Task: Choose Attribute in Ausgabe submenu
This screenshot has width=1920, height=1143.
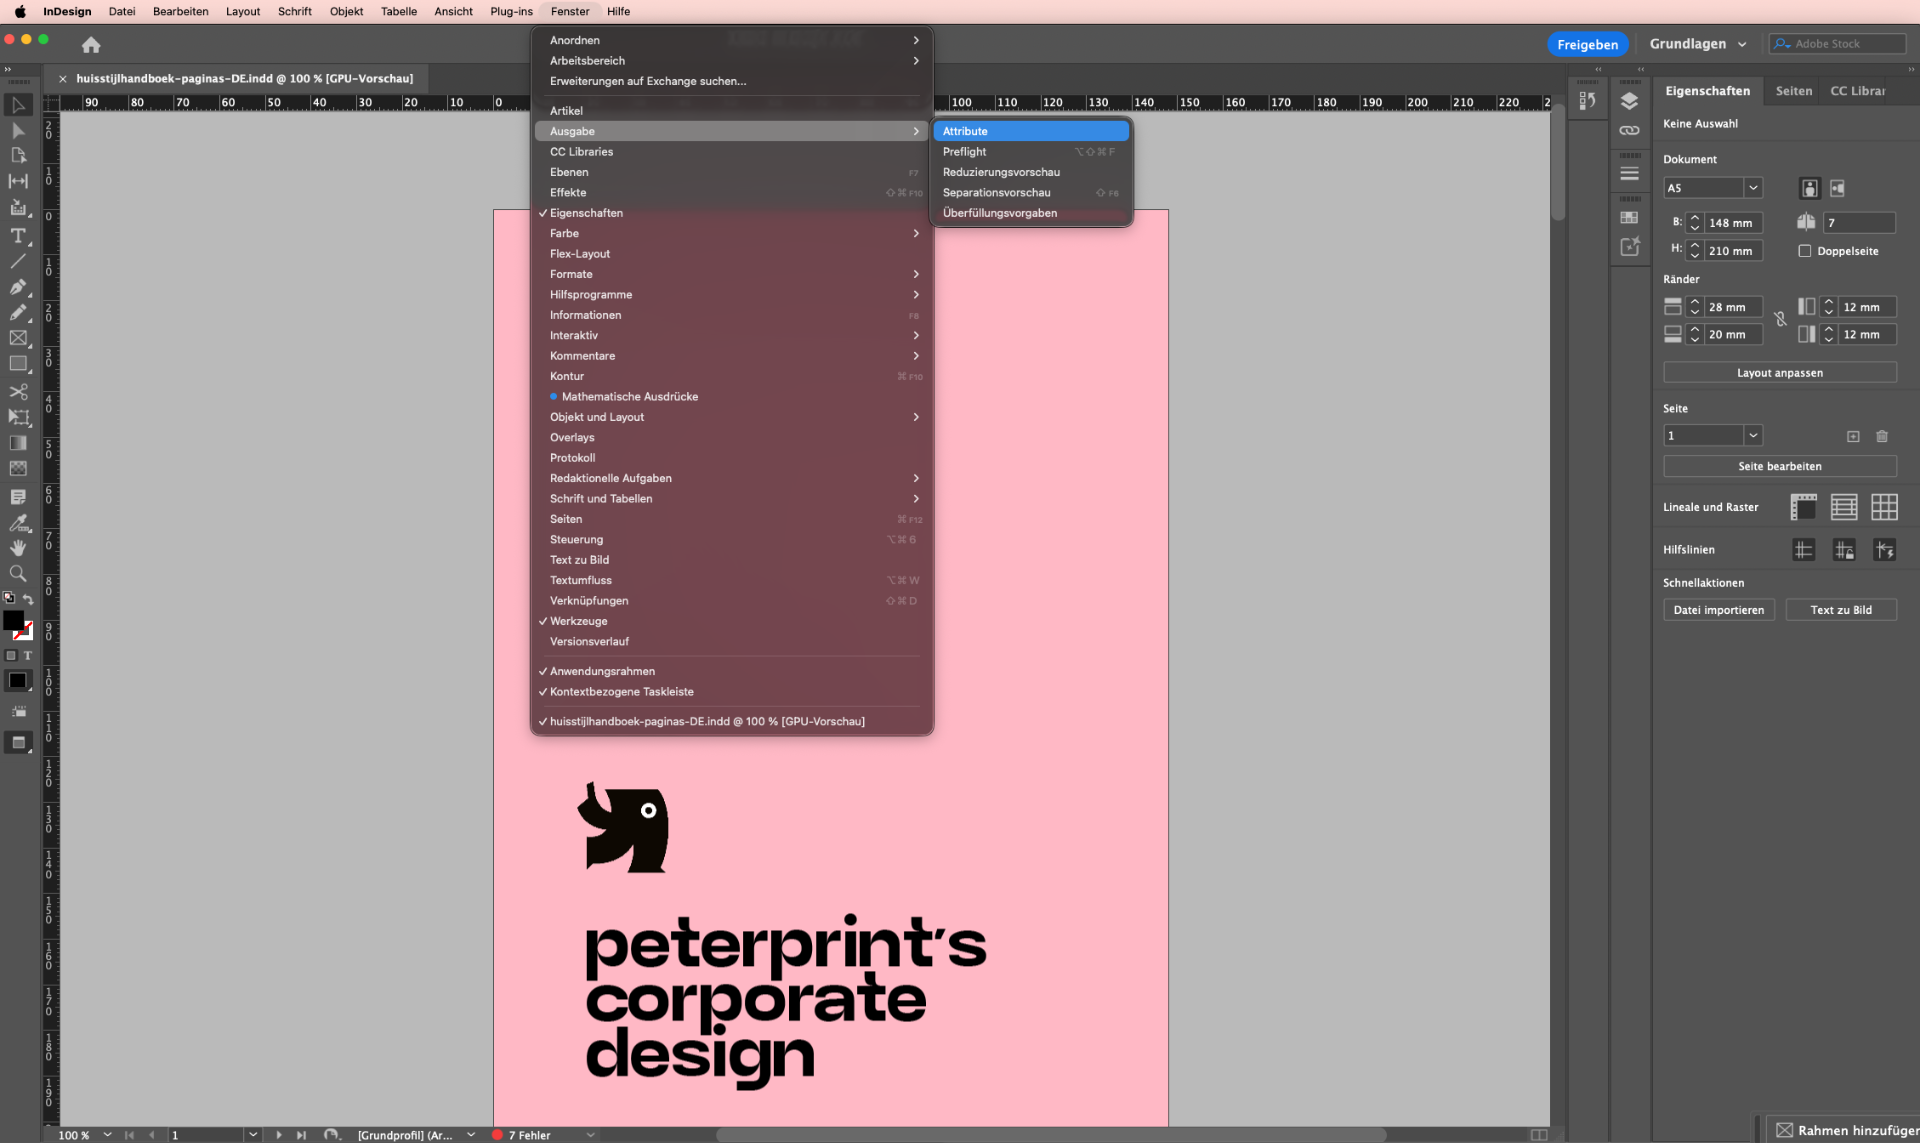Action: (x=1031, y=131)
